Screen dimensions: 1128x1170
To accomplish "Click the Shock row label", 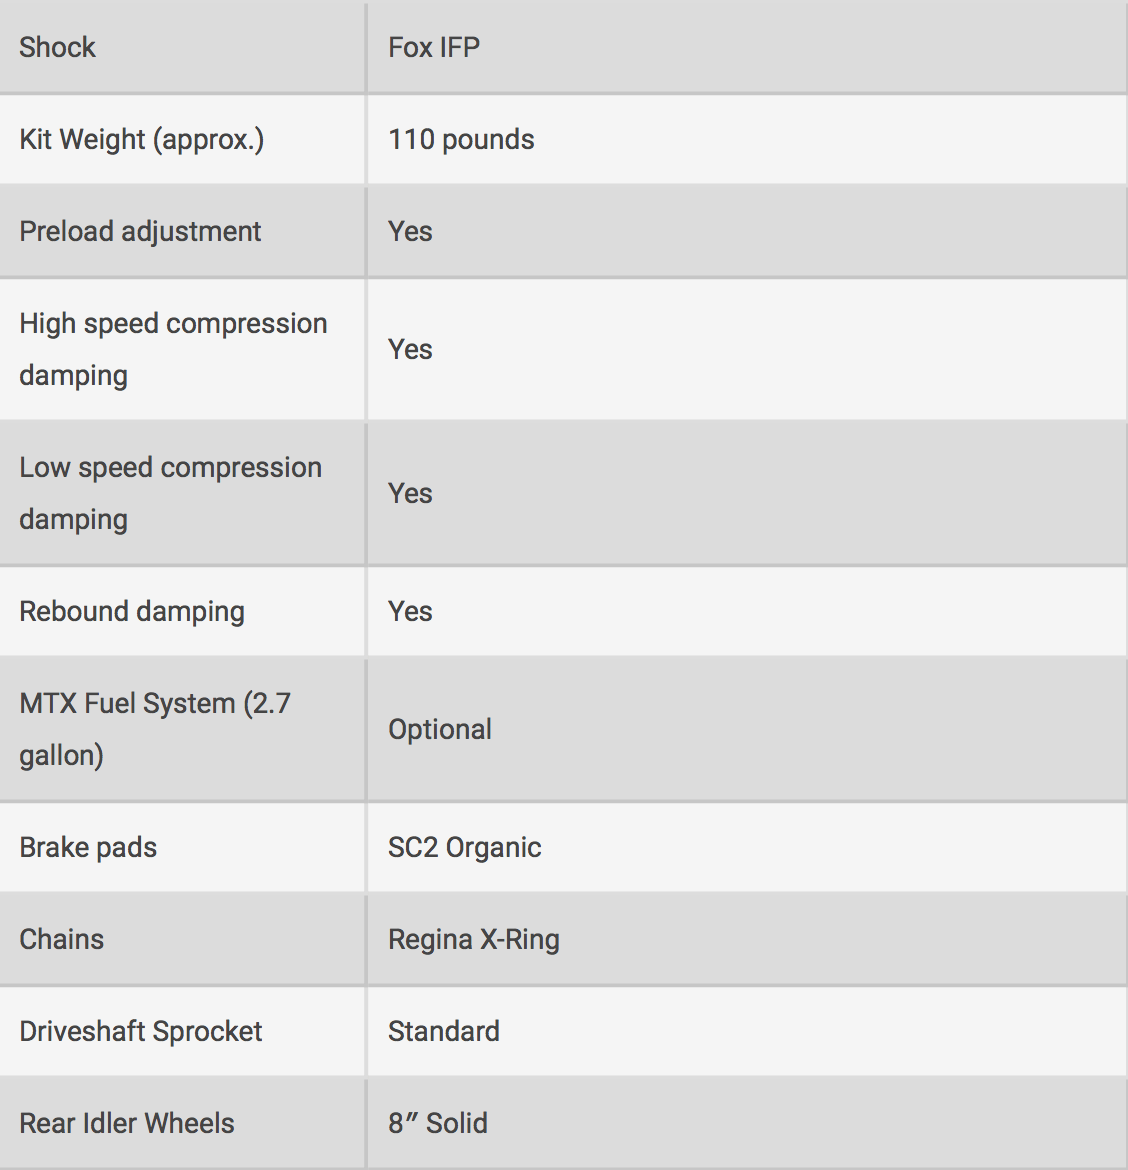I will point(57,47).
